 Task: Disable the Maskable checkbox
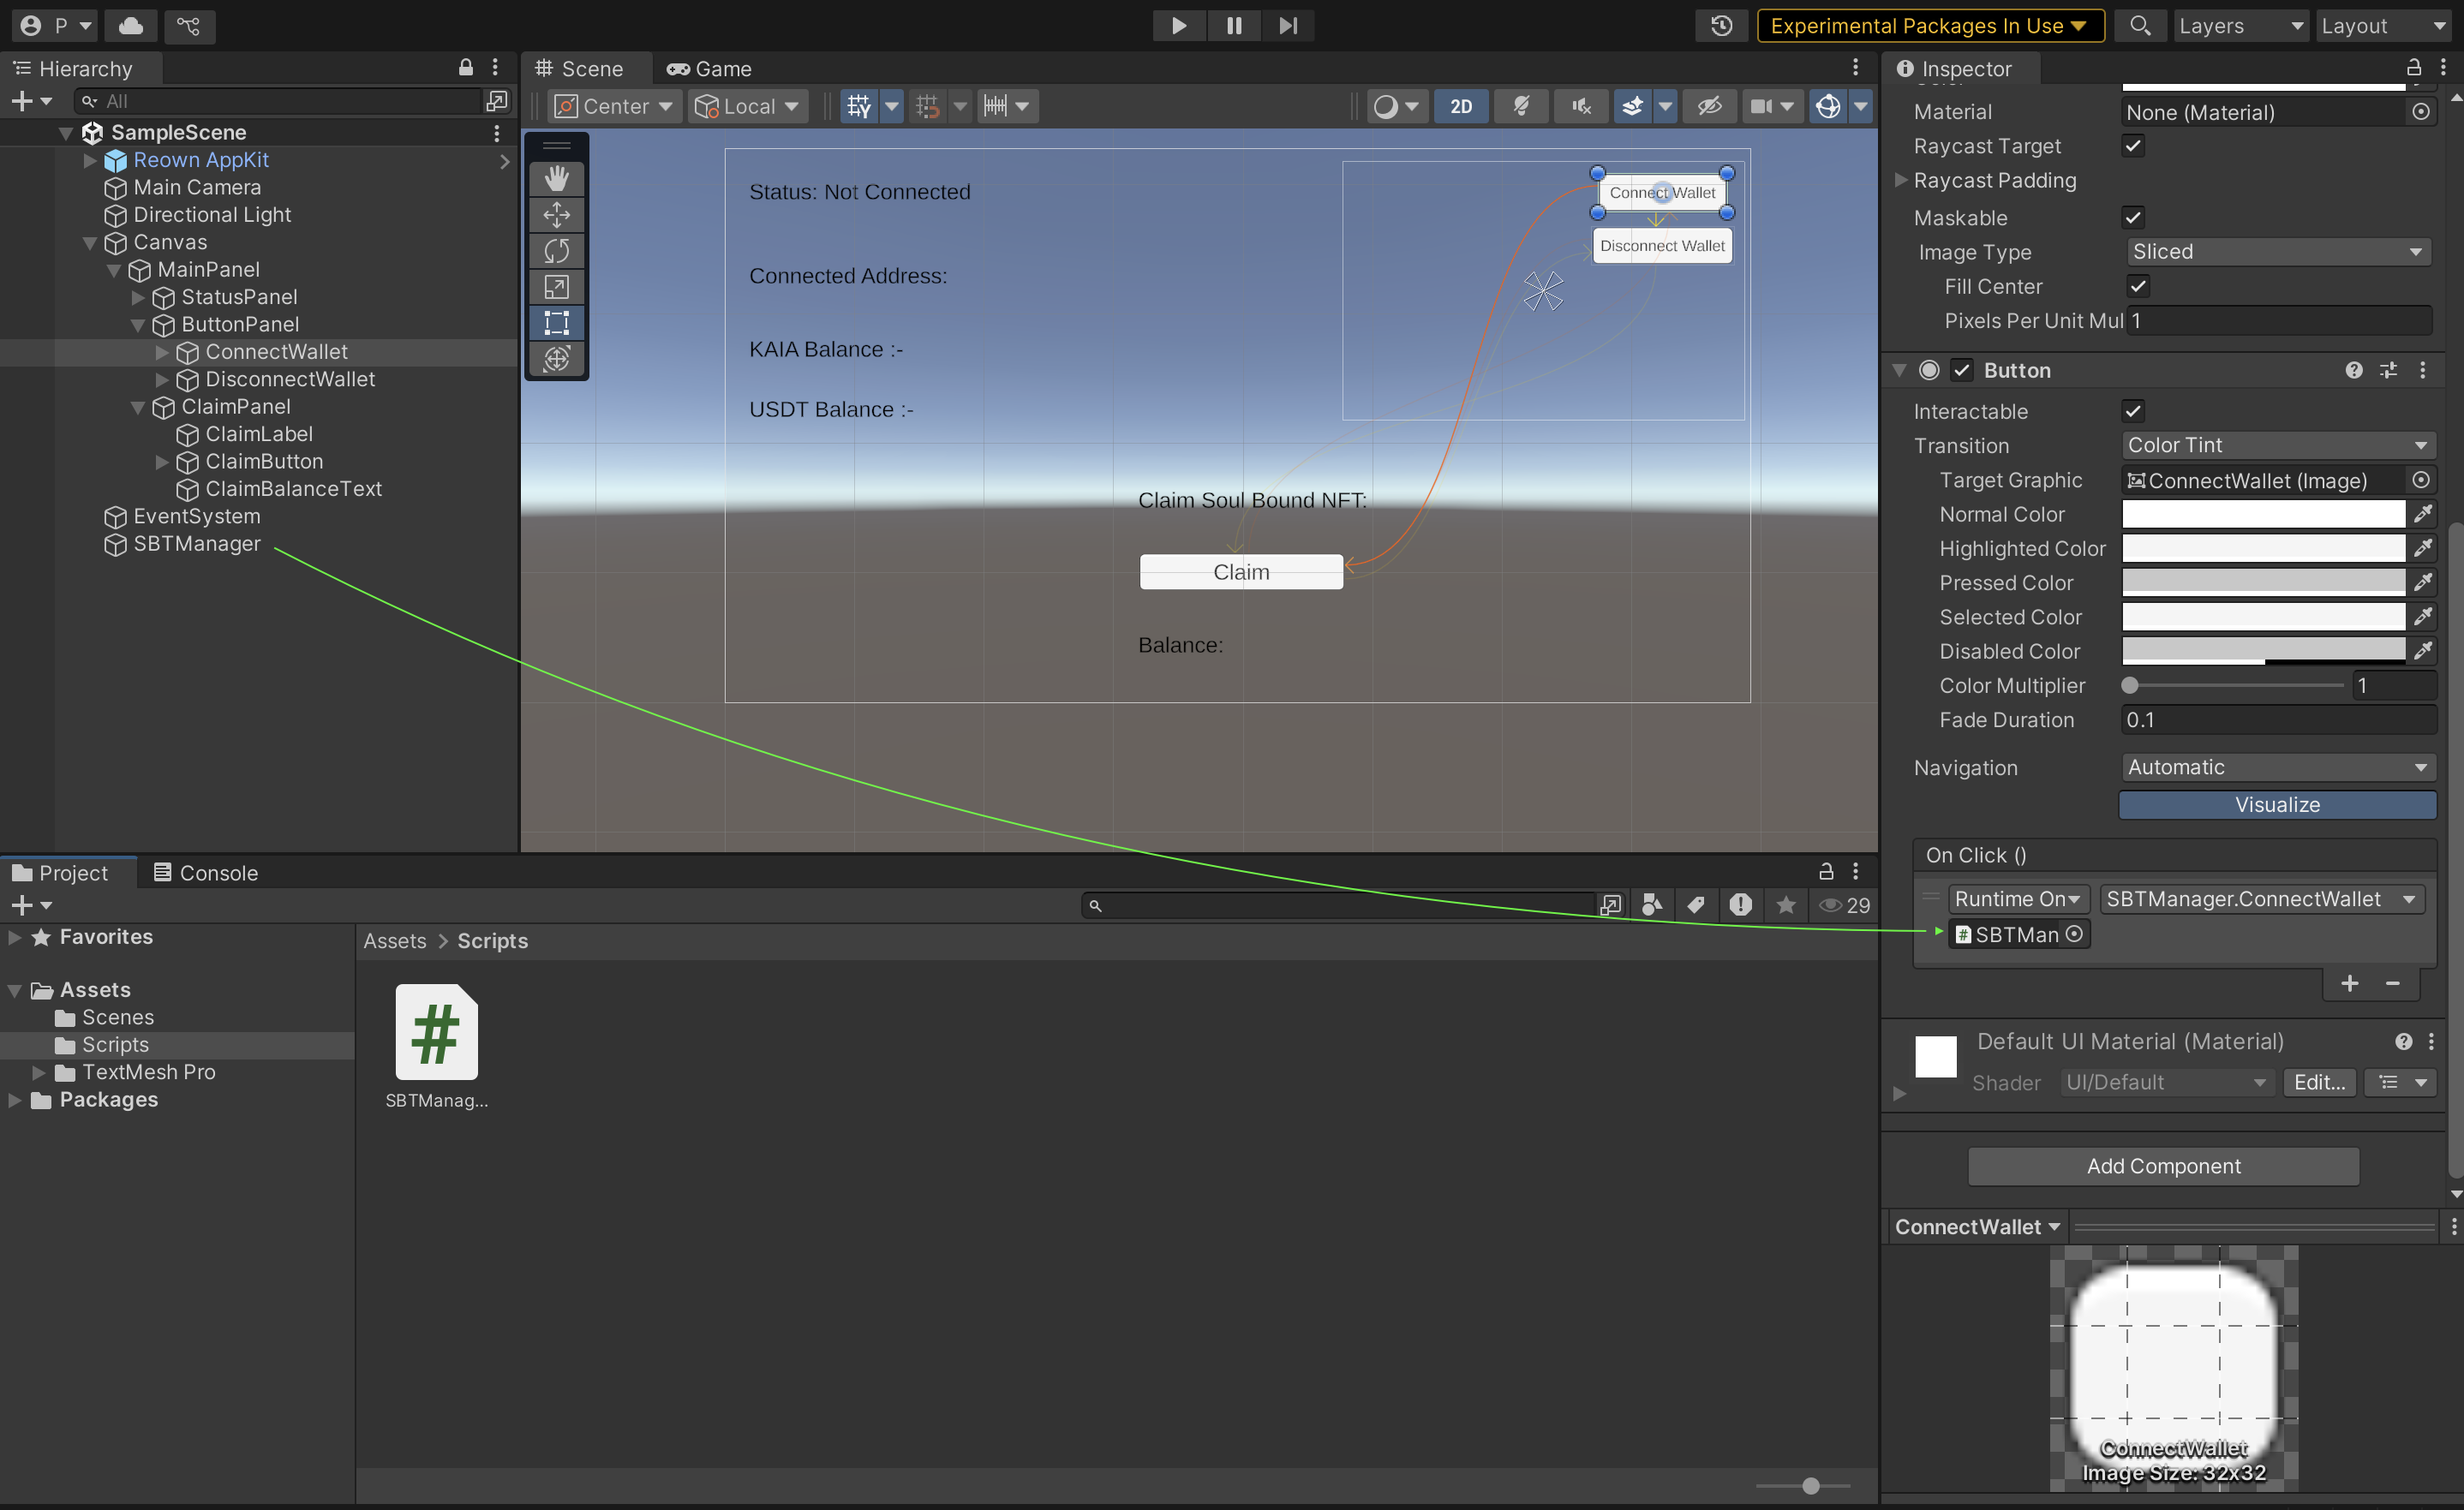click(2133, 218)
